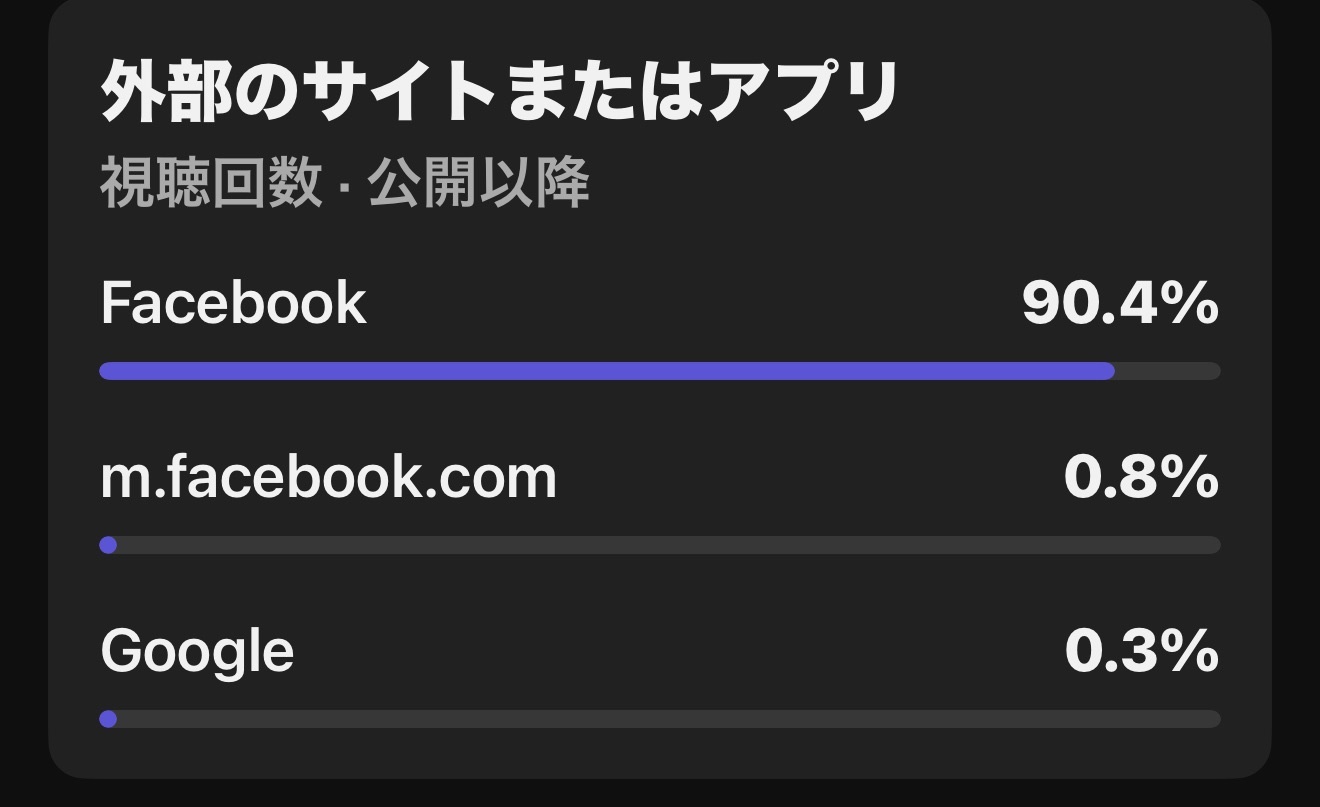Select the 視聴回数 · 公開以降 subtitle
The height and width of the screenshot is (807, 1320).
(345, 184)
